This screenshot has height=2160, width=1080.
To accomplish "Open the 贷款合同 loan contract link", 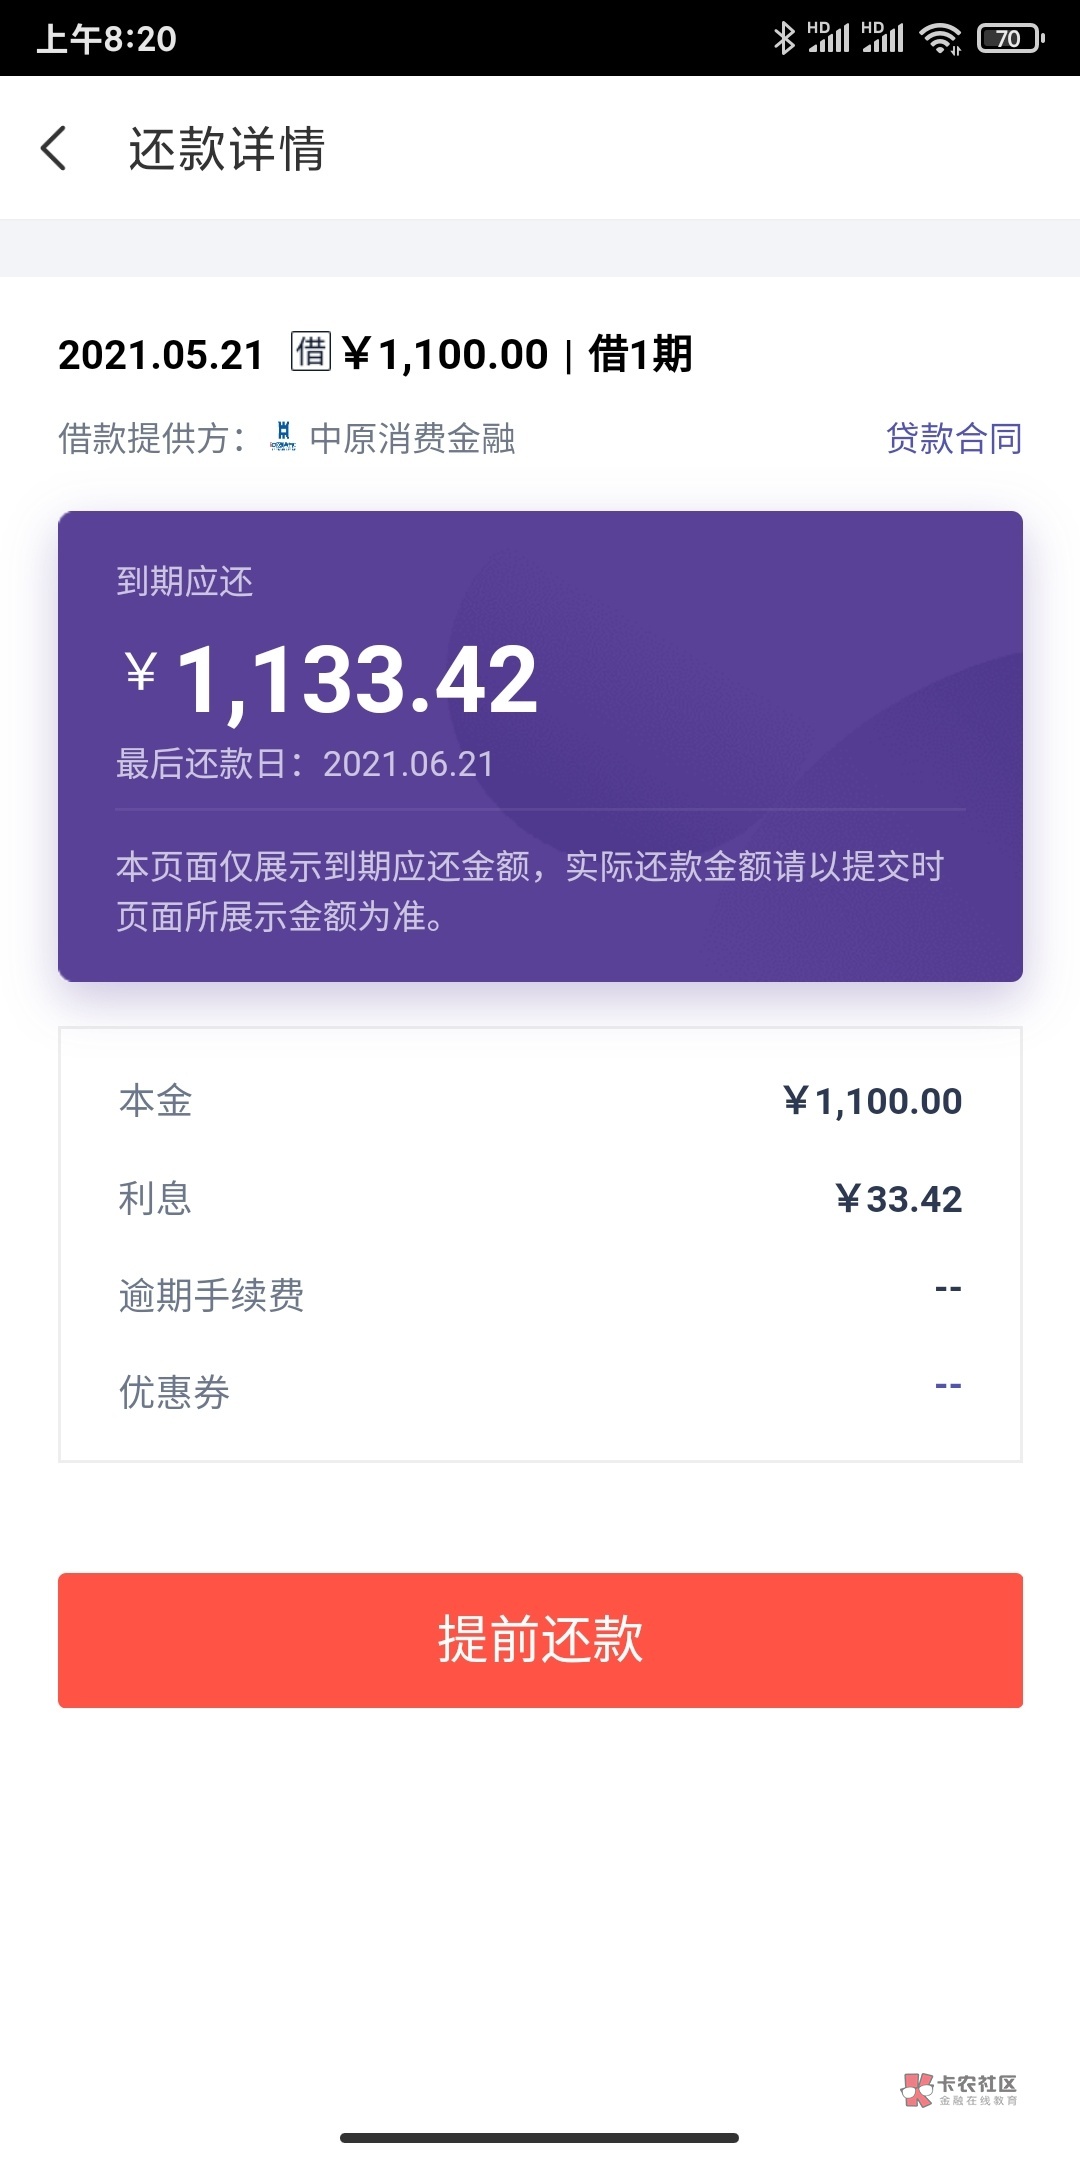I will click(x=953, y=438).
